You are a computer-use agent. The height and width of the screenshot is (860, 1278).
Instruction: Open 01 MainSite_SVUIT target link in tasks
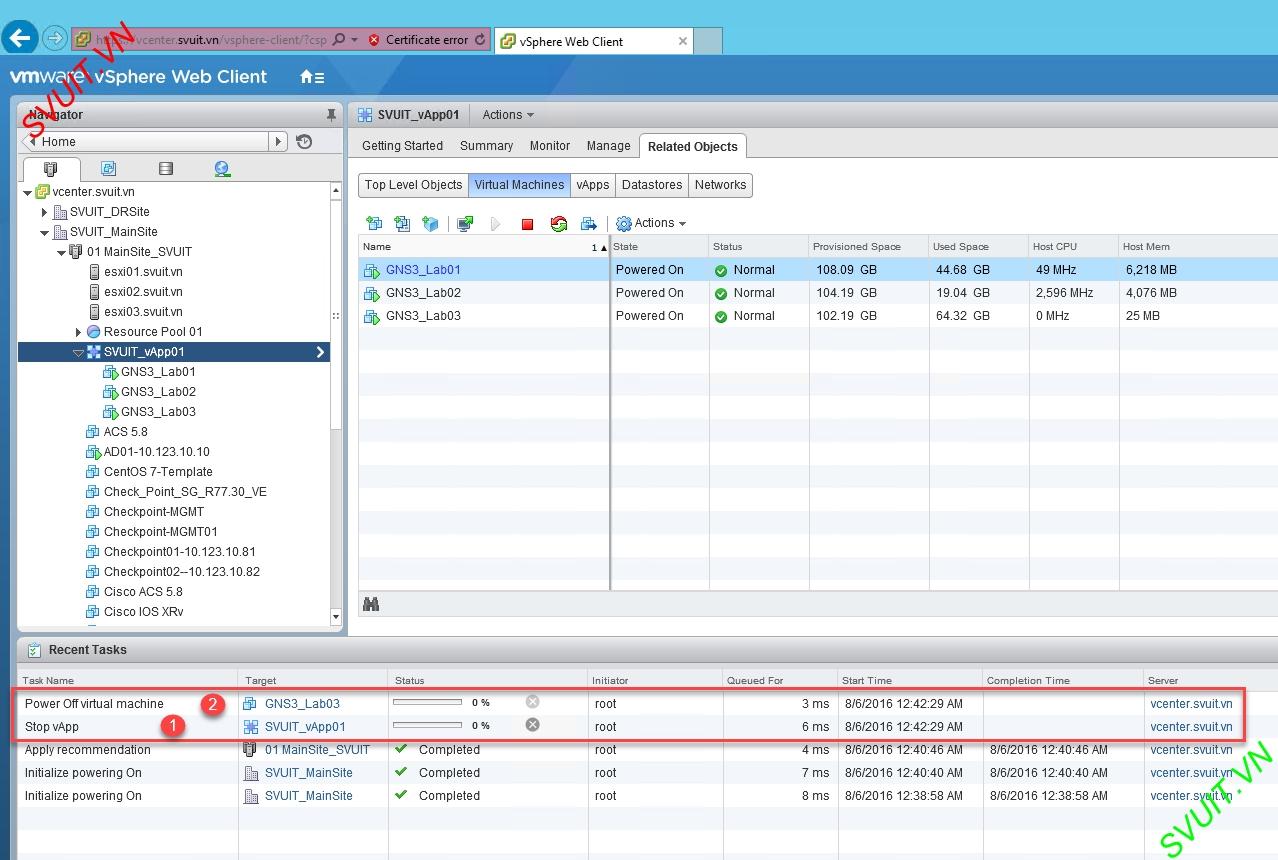pos(317,749)
